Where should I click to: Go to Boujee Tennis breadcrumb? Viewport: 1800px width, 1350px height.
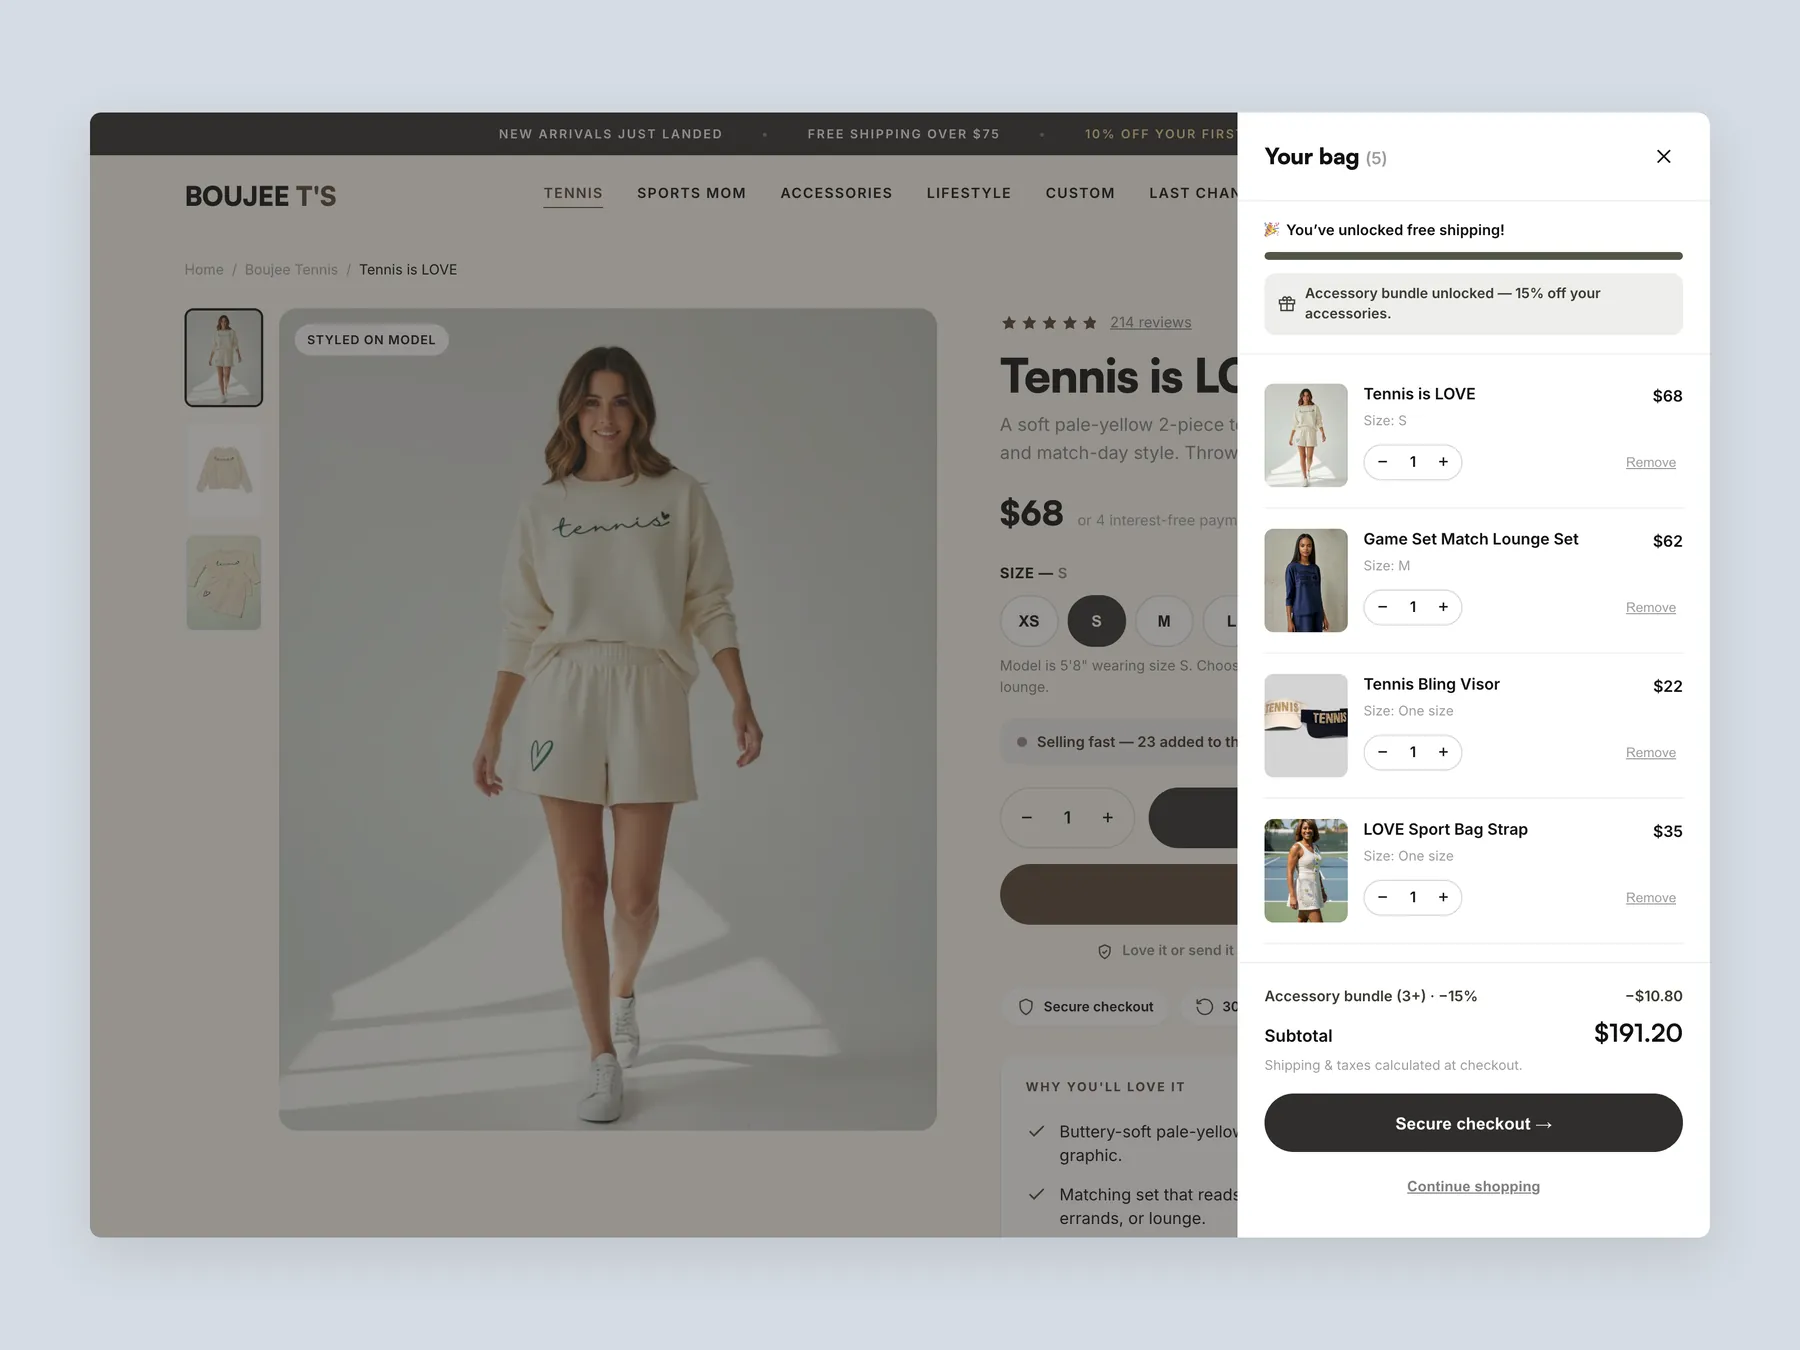coord(291,270)
